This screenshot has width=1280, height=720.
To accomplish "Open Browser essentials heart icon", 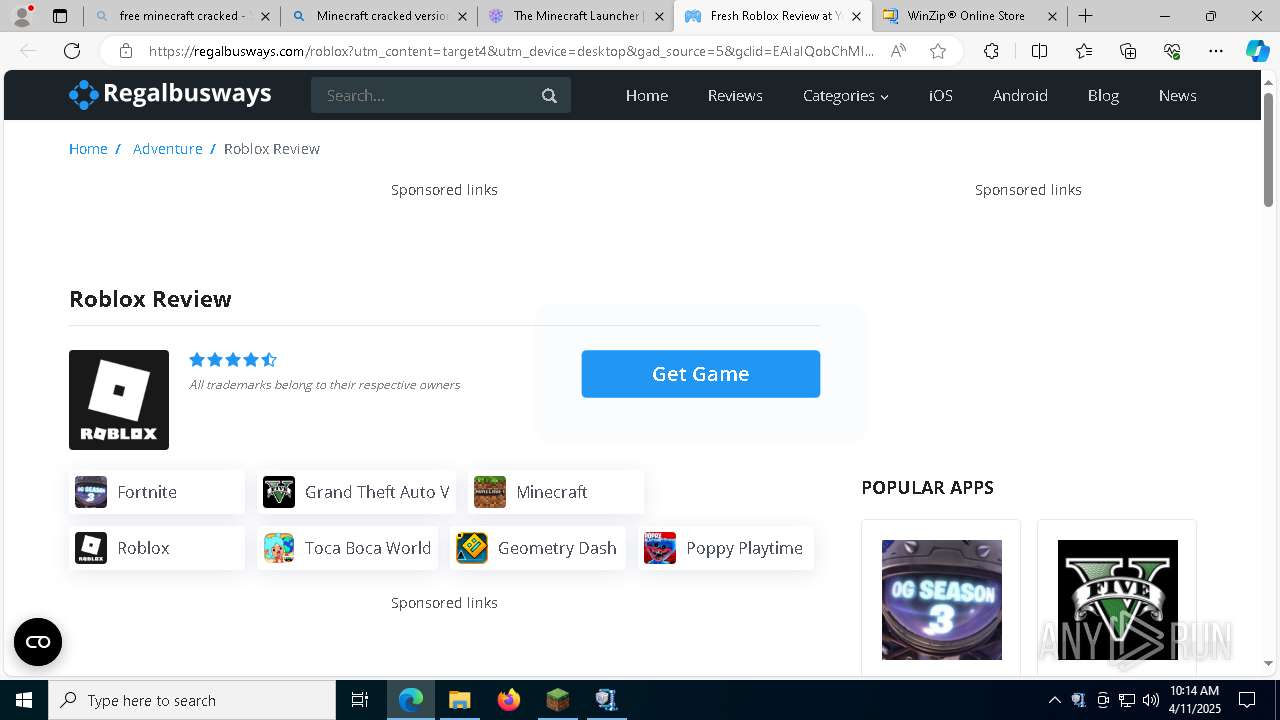I will pos(1172,51).
